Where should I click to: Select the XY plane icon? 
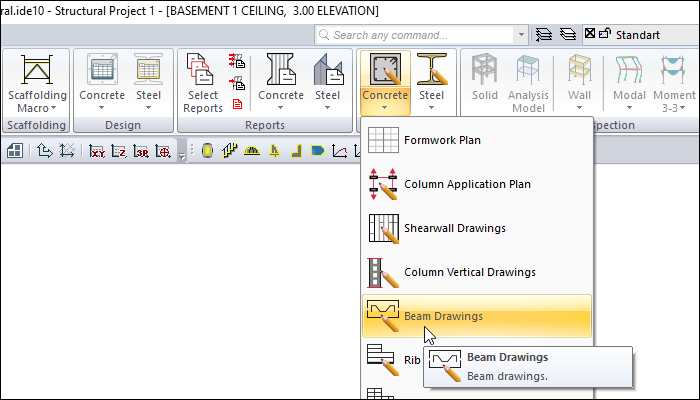[97, 151]
